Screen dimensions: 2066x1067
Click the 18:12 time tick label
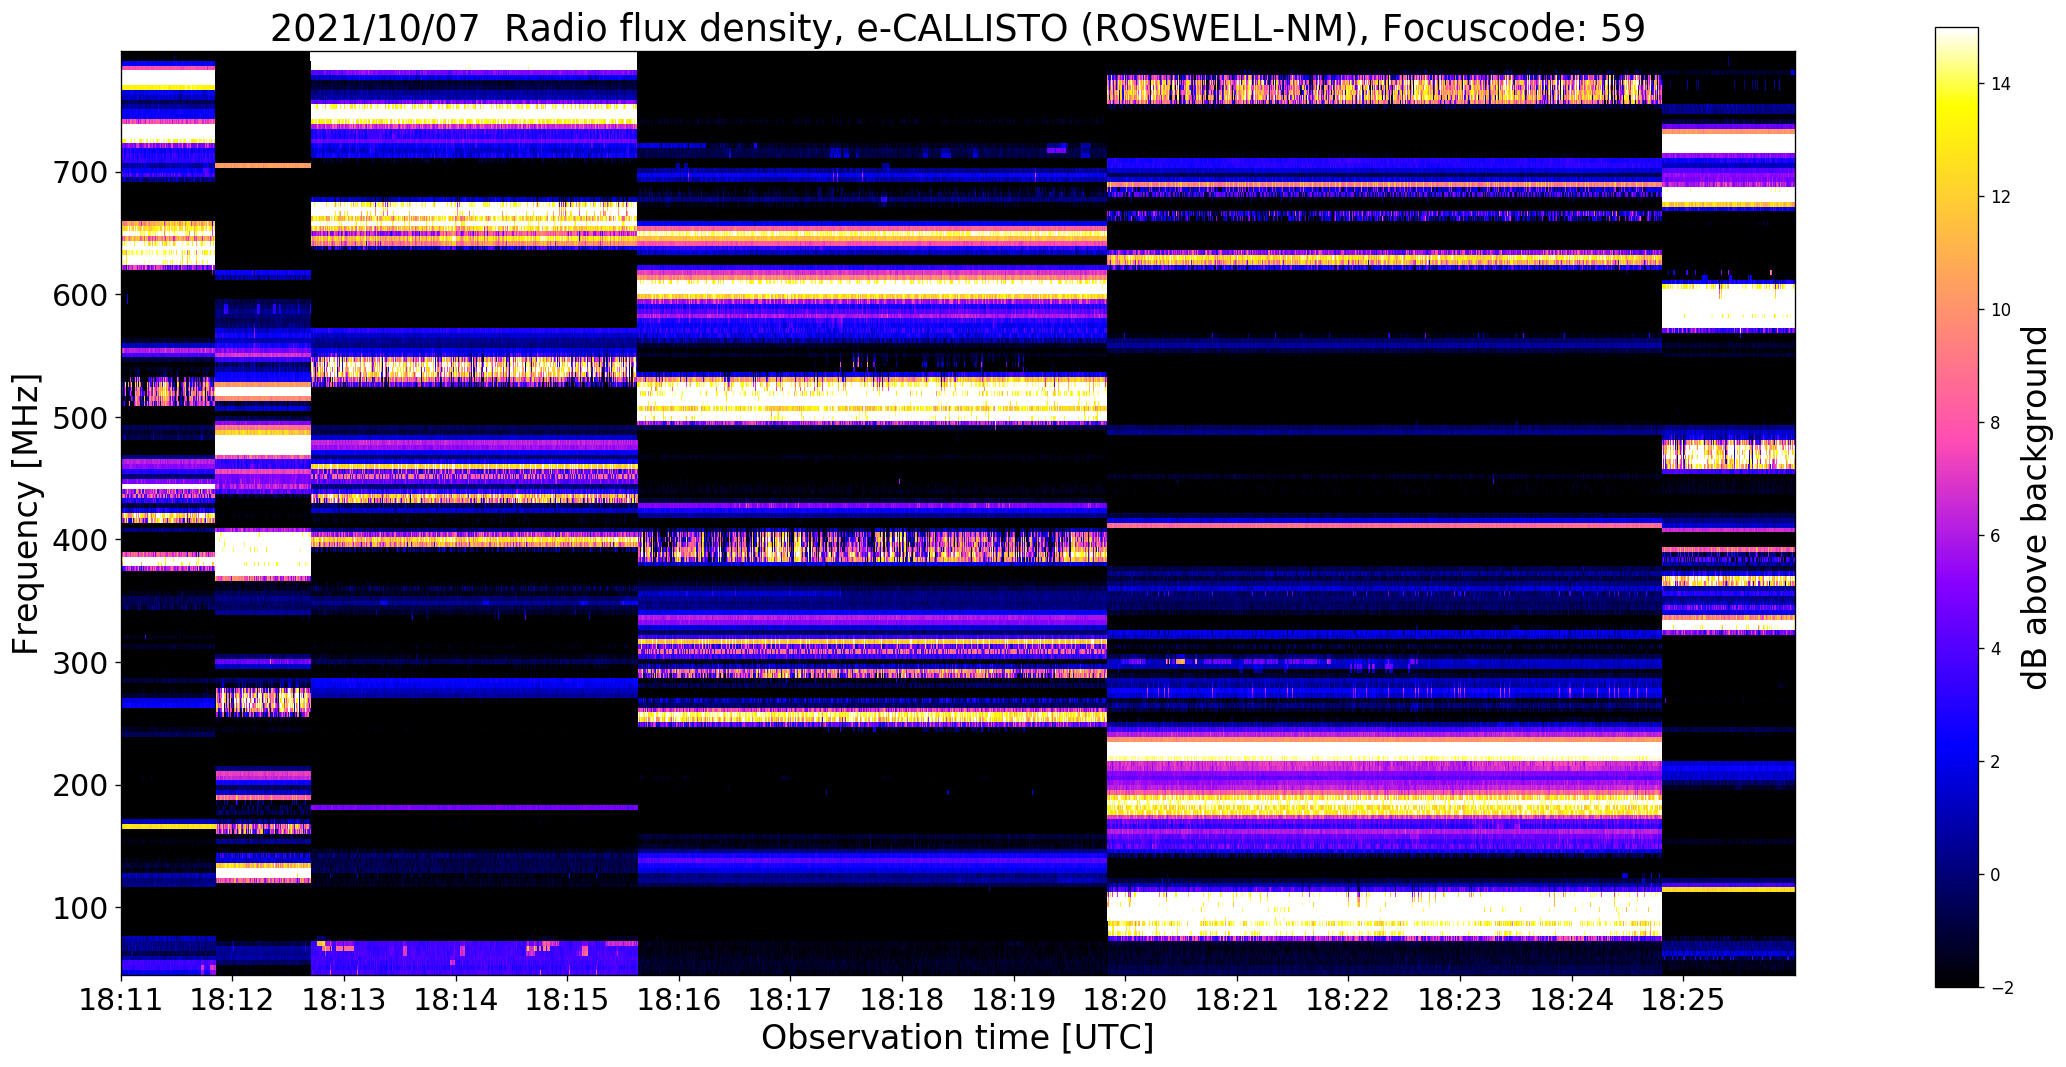pyautogui.click(x=233, y=998)
